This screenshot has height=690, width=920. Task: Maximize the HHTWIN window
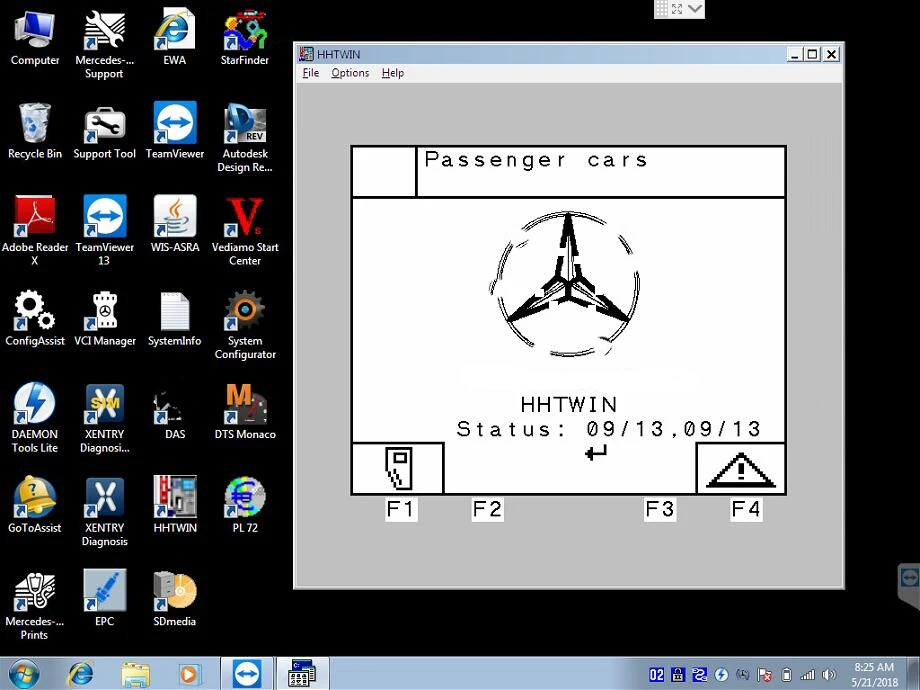tap(813, 55)
